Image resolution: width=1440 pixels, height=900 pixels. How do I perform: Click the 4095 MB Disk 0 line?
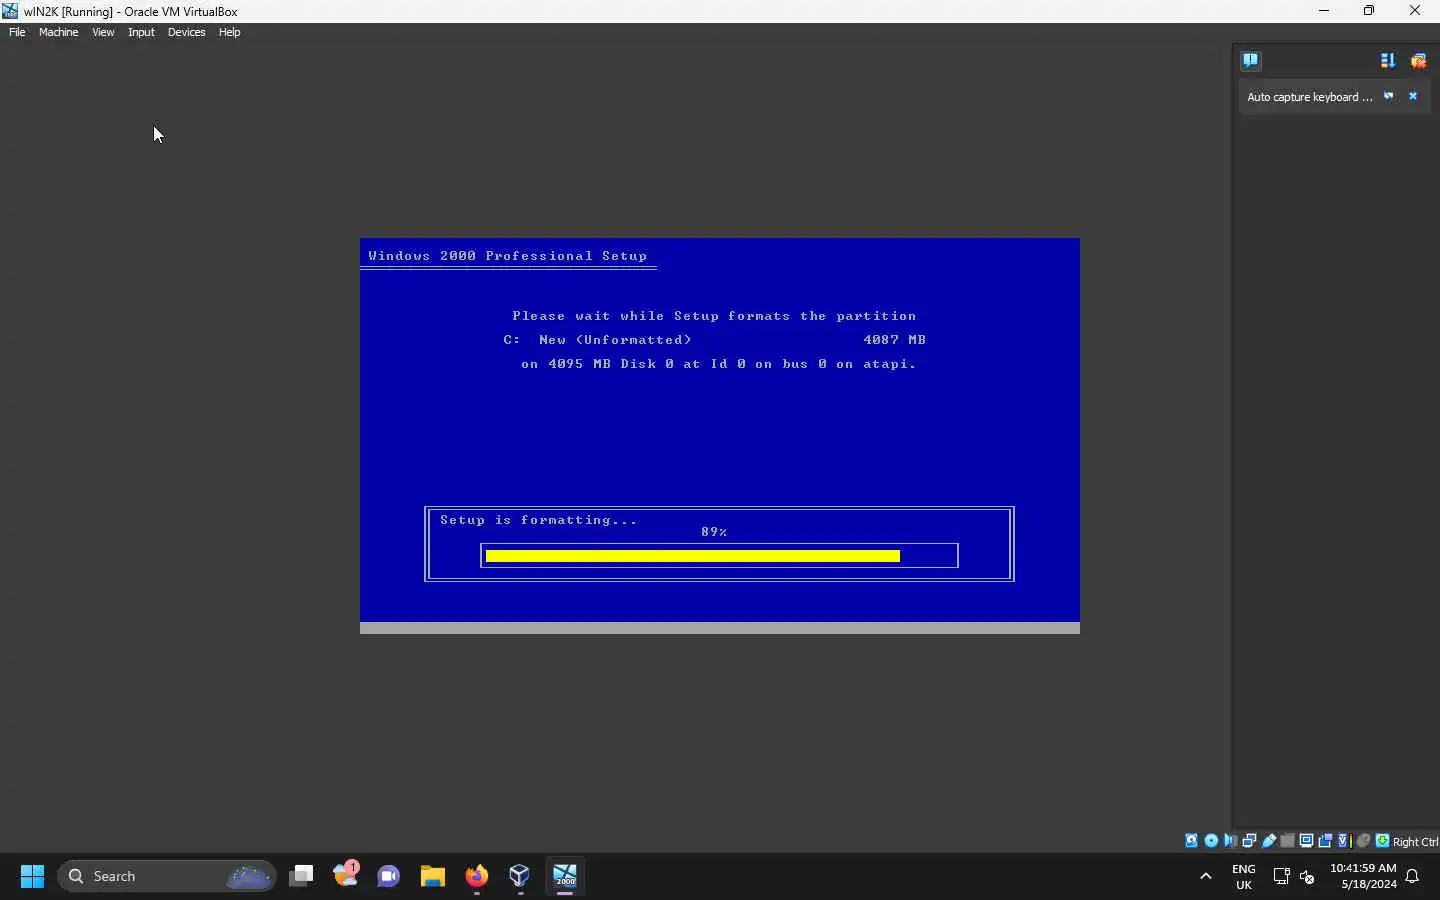[x=718, y=364]
